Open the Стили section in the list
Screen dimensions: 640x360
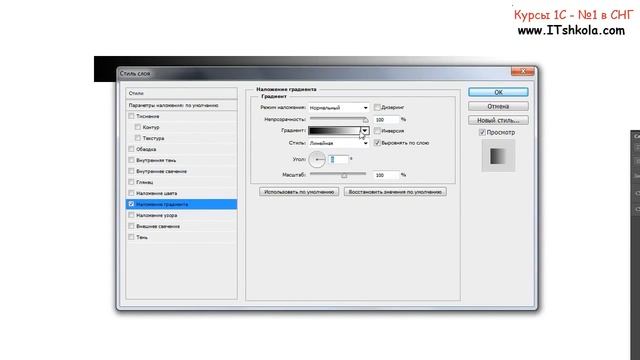tap(181, 93)
